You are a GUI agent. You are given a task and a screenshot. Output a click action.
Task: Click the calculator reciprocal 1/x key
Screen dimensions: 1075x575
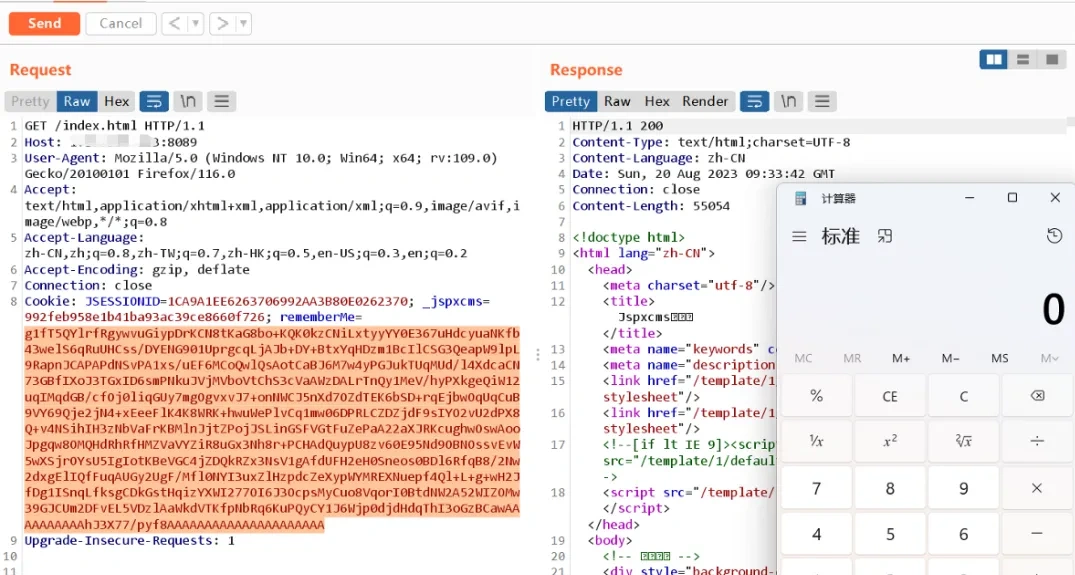pos(817,441)
